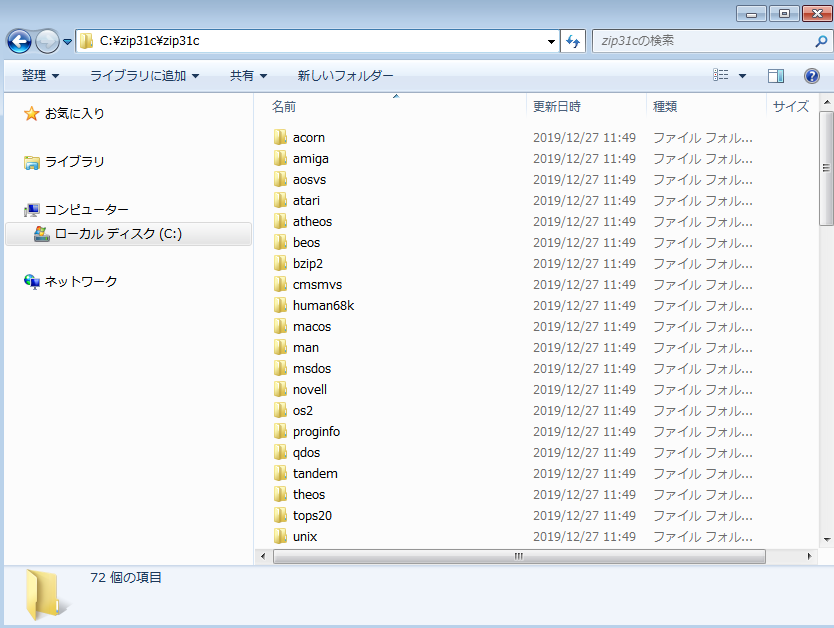Click the tops20 folder name
This screenshot has height=628, width=834.
coord(312,515)
